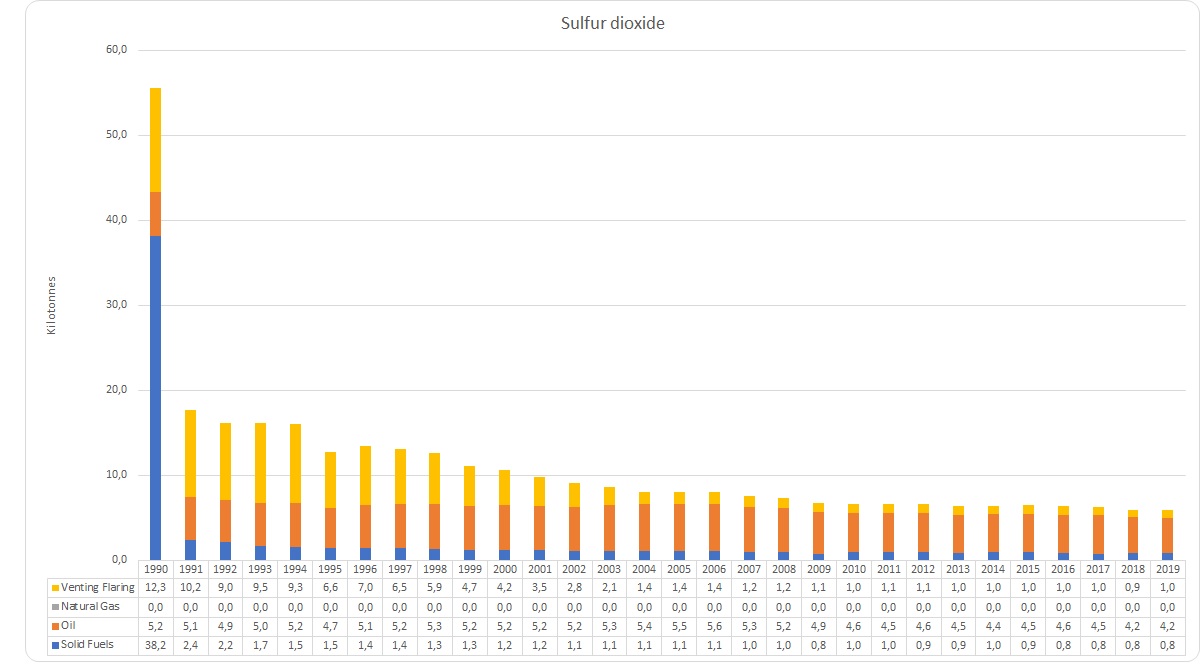Click the yellow Venting Flaring legend swatch
The height and width of the screenshot is (665, 1204).
point(53,587)
